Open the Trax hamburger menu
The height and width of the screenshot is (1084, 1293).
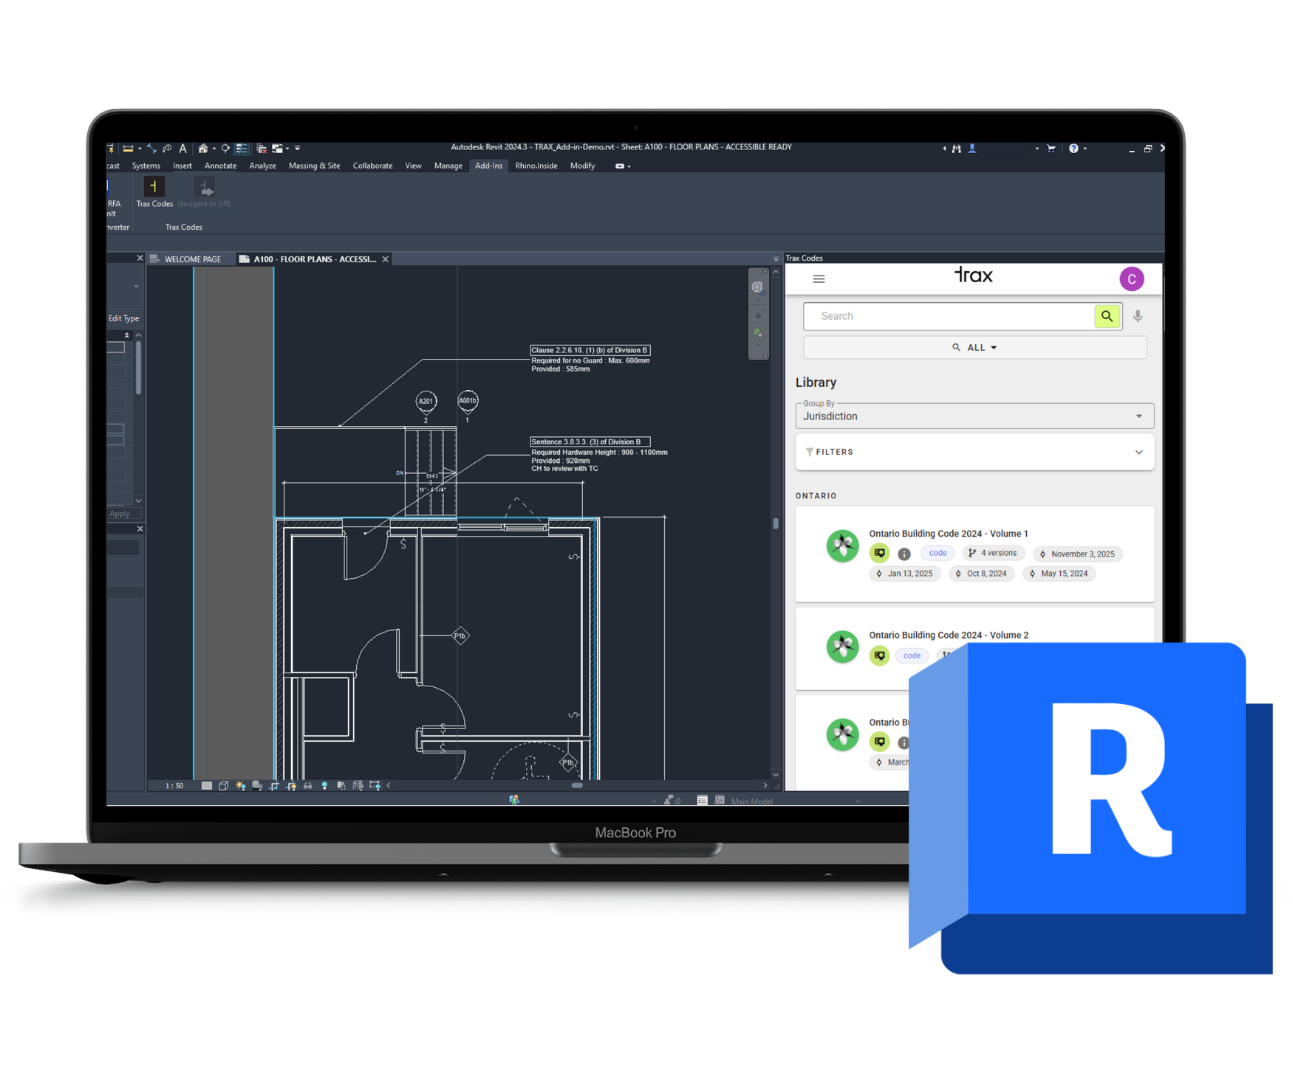click(x=819, y=279)
